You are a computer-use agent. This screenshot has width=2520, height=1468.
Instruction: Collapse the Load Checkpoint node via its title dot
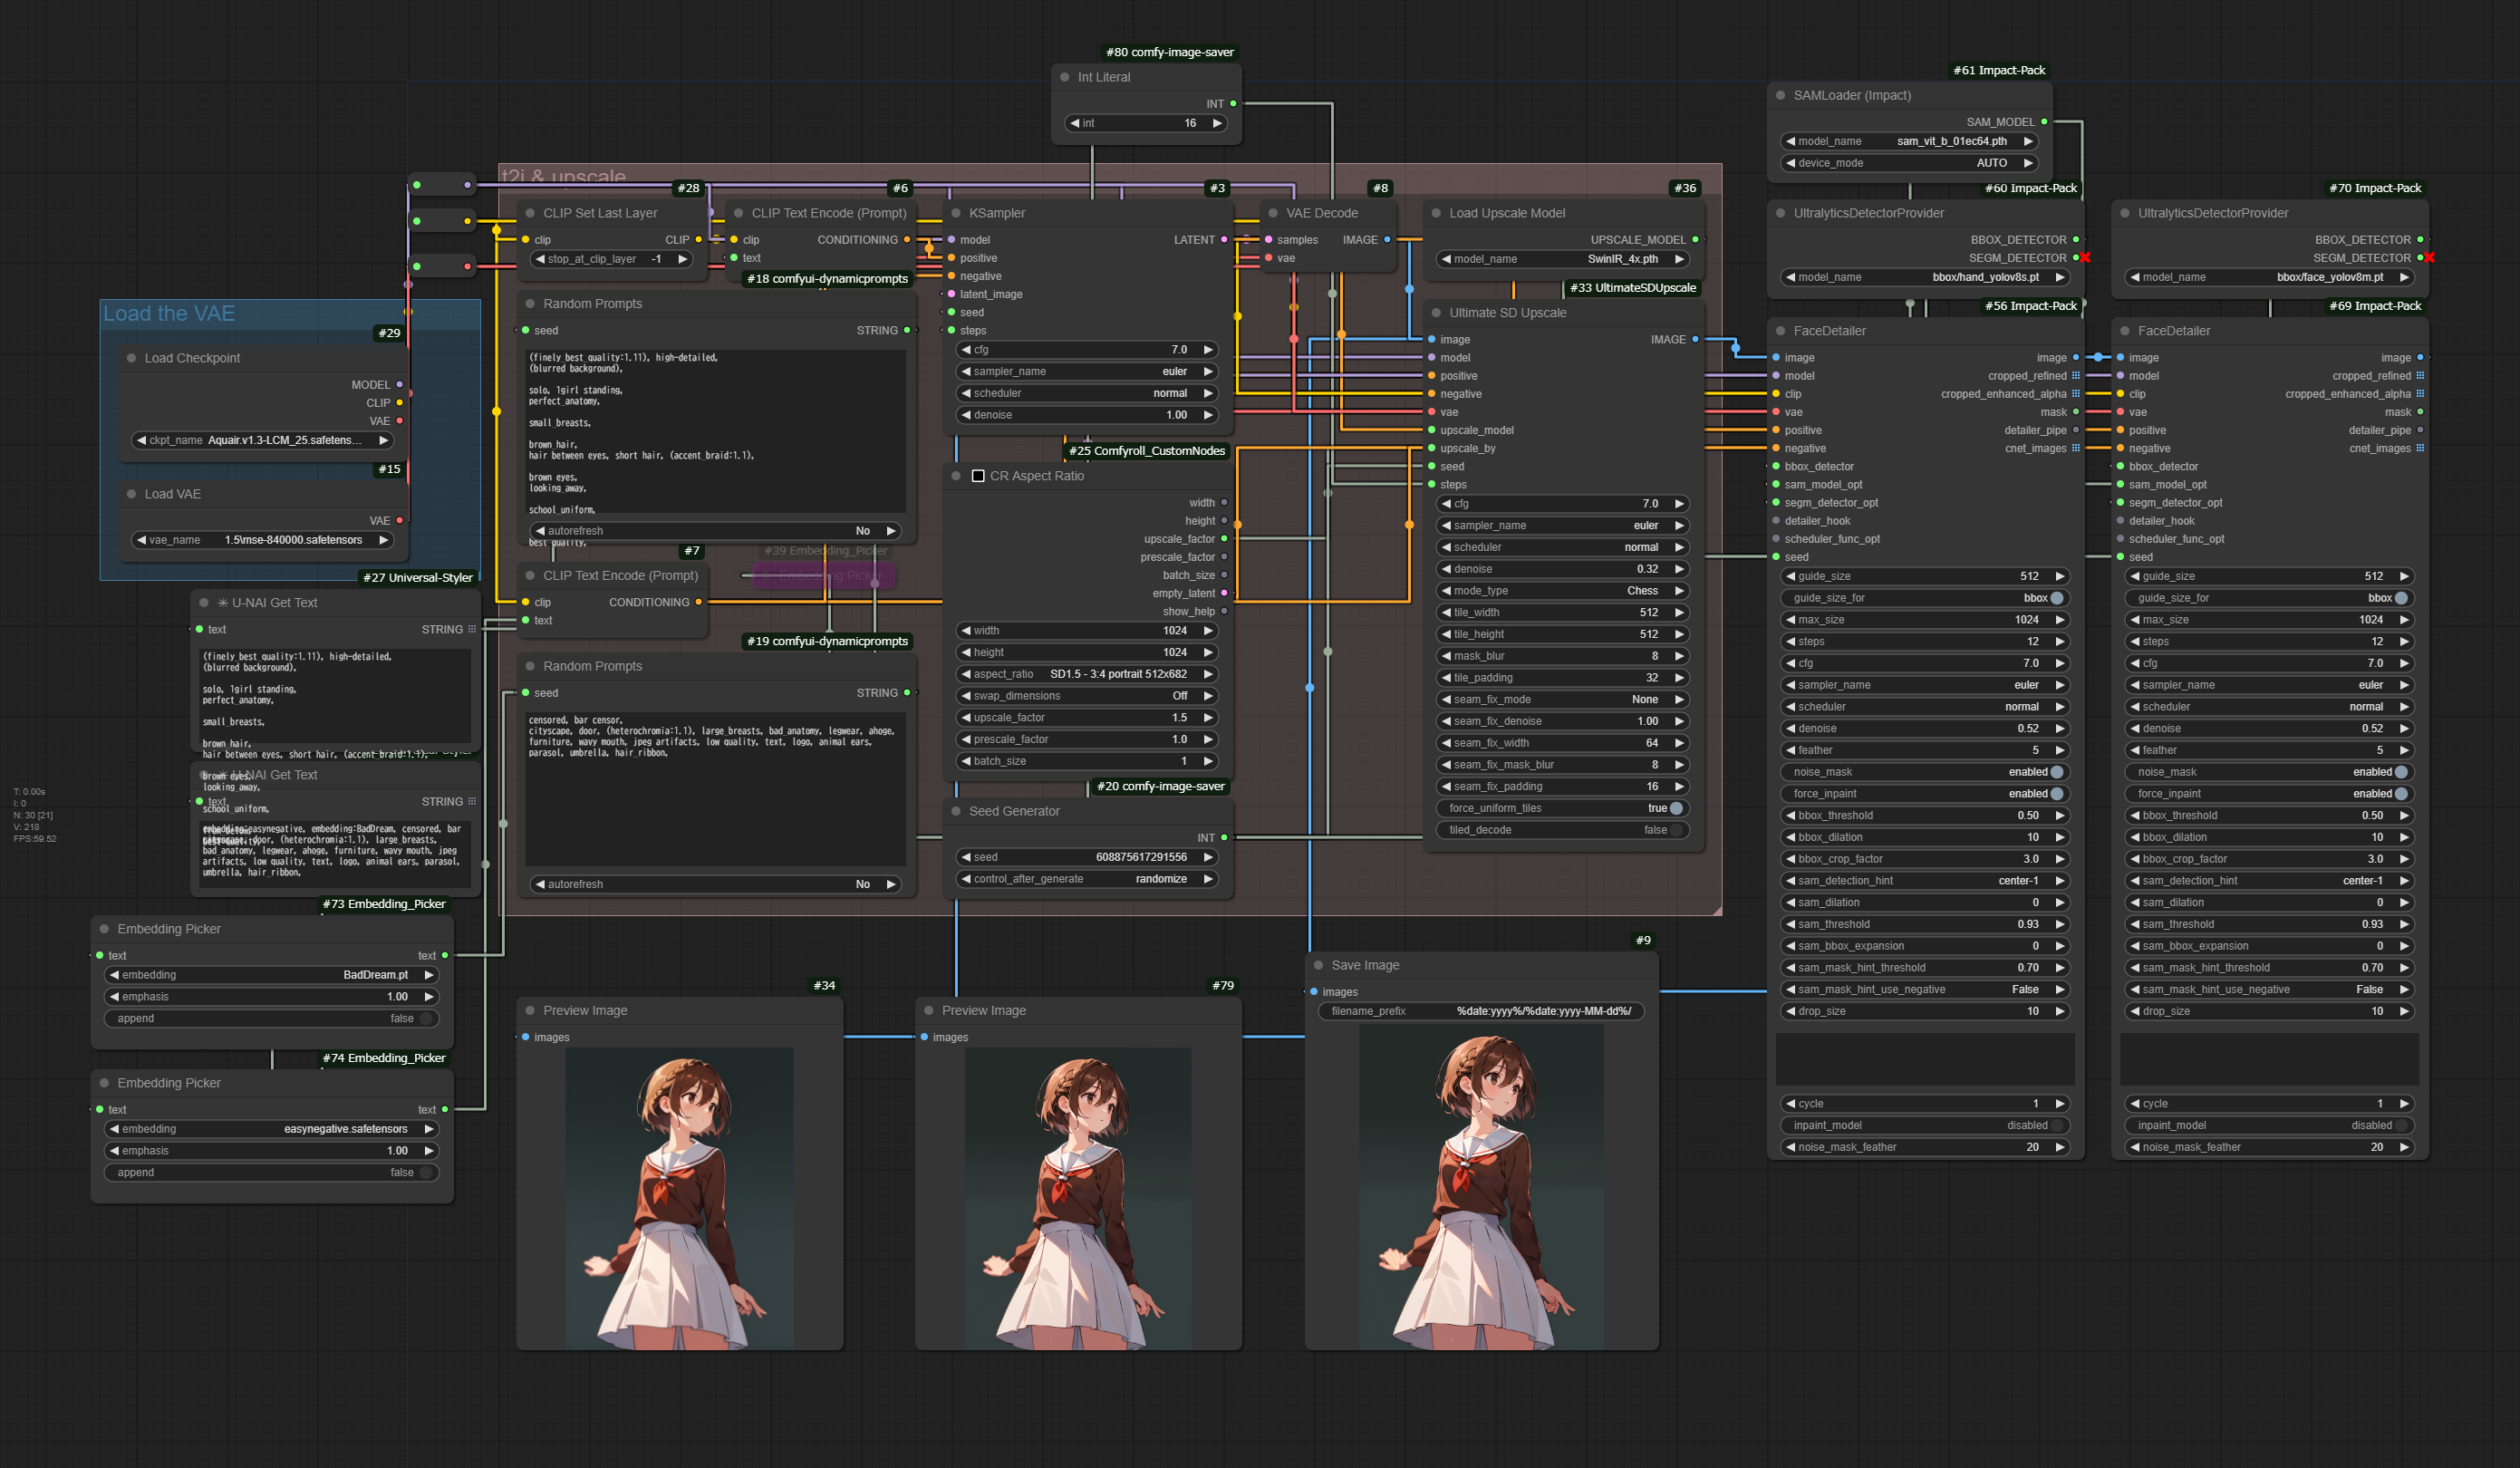click(131, 358)
